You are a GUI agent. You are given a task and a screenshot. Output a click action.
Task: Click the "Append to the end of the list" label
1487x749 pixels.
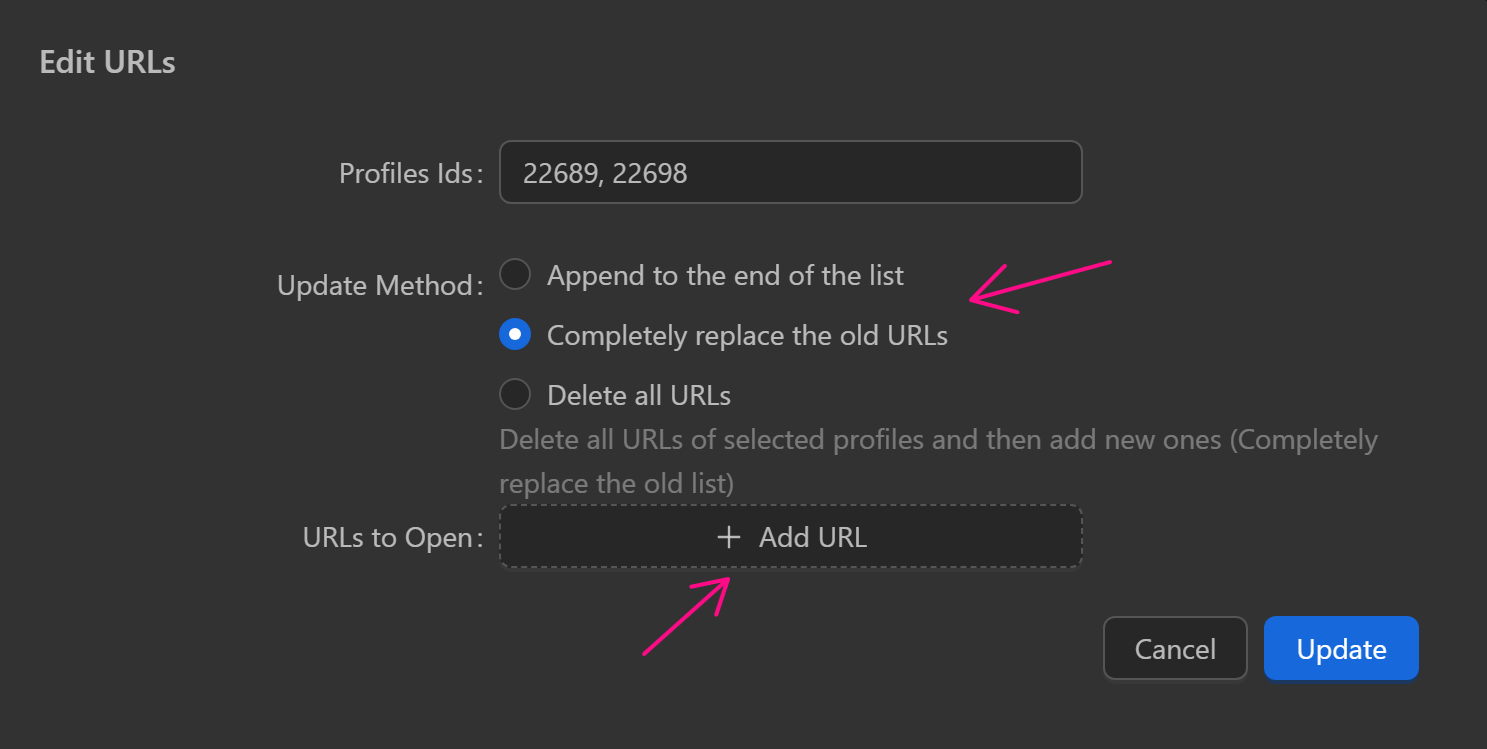(x=725, y=276)
